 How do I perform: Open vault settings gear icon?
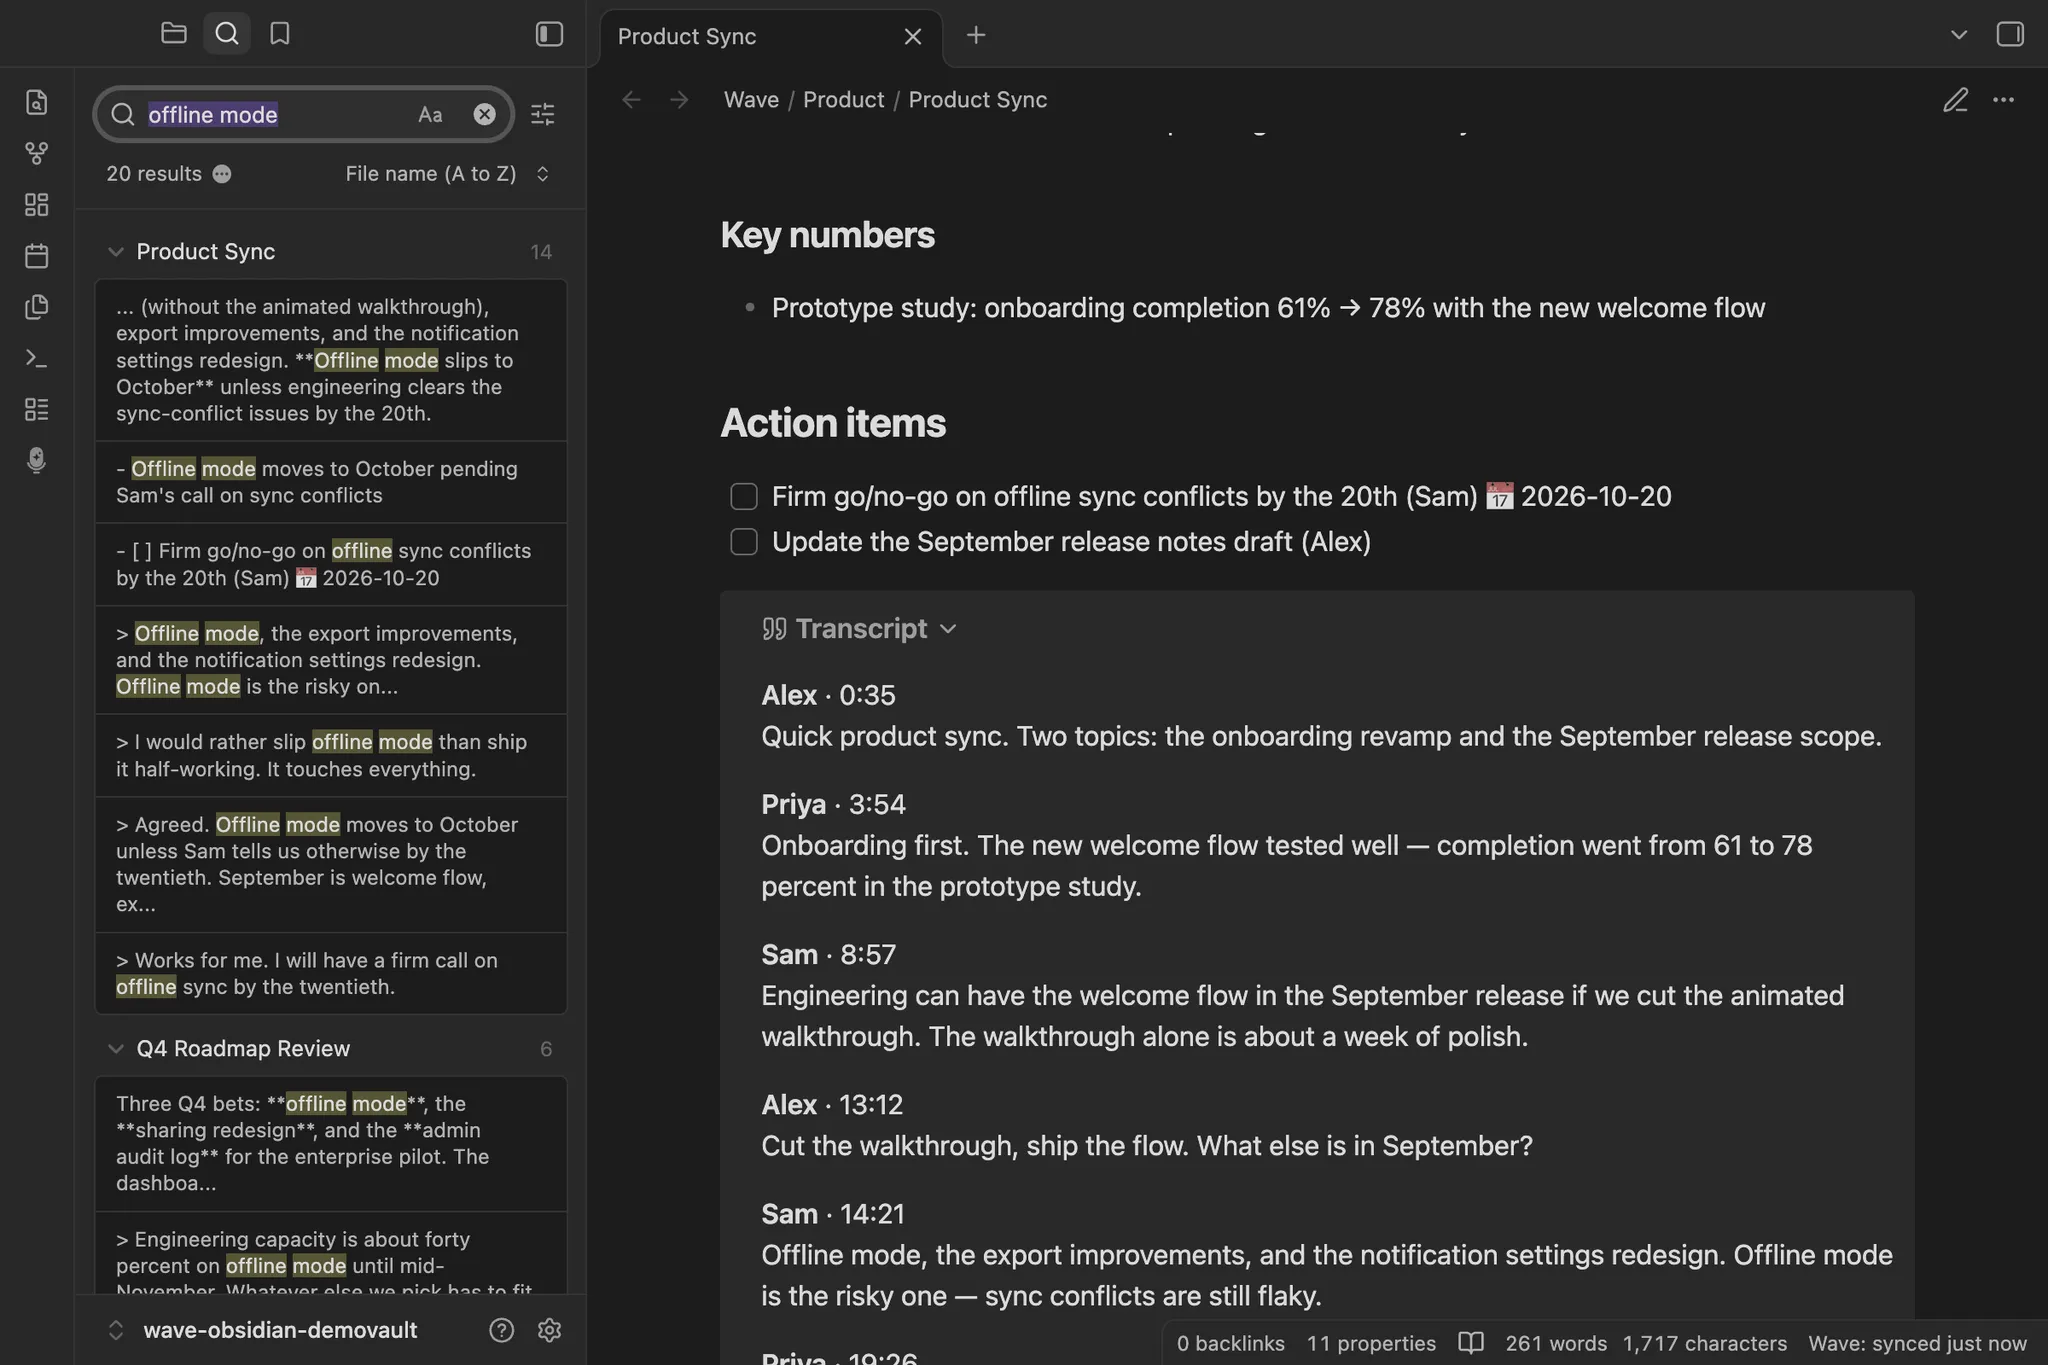point(550,1330)
